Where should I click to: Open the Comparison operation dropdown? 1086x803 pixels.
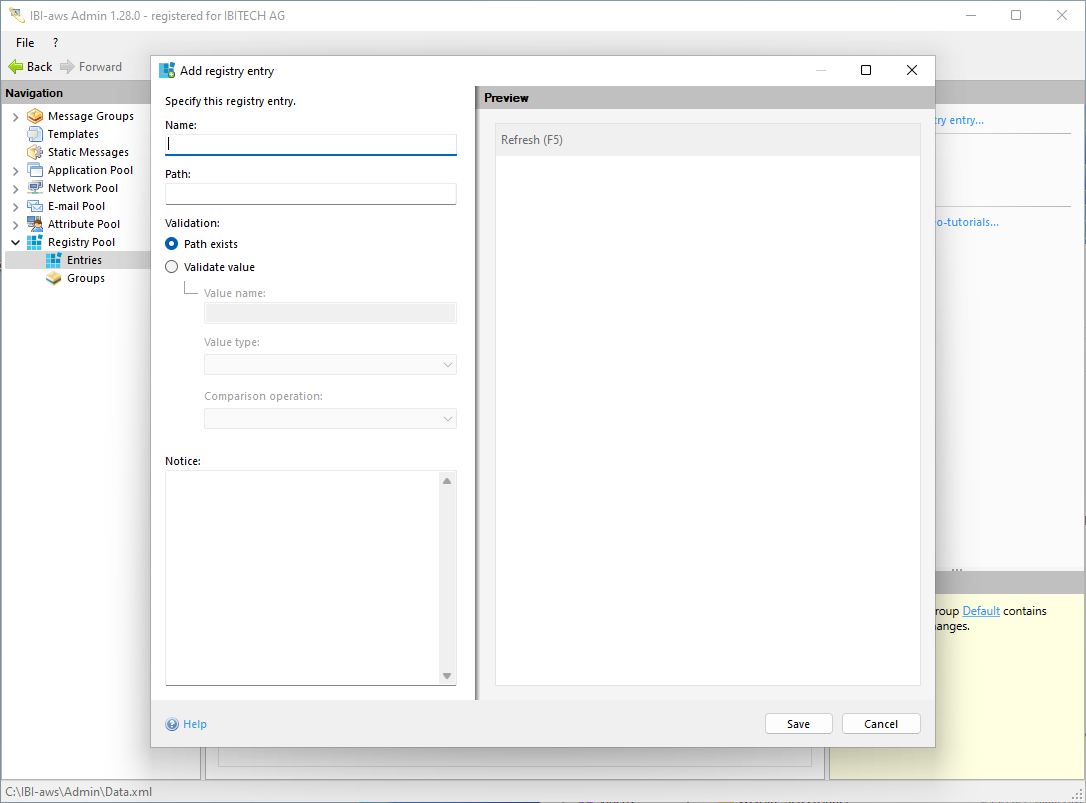[330, 419]
